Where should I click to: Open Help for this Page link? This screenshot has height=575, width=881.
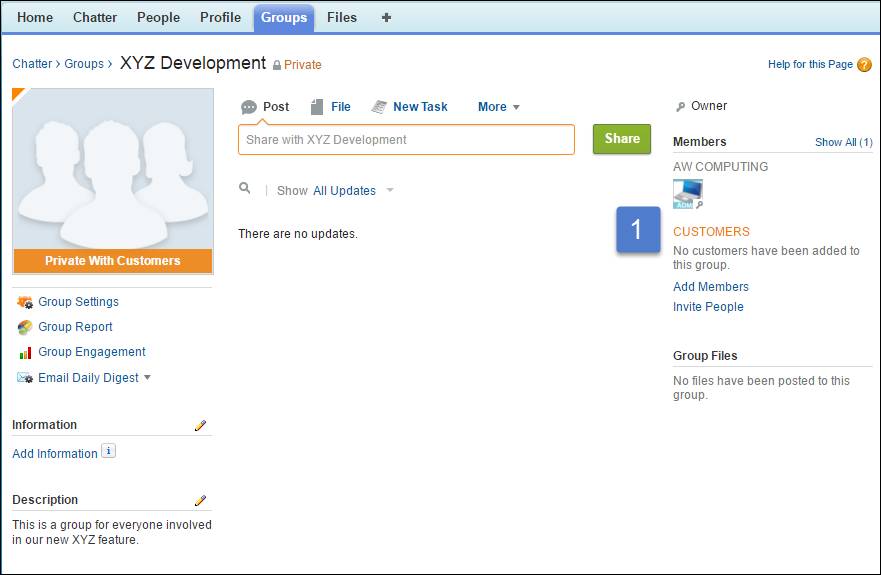coord(810,64)
